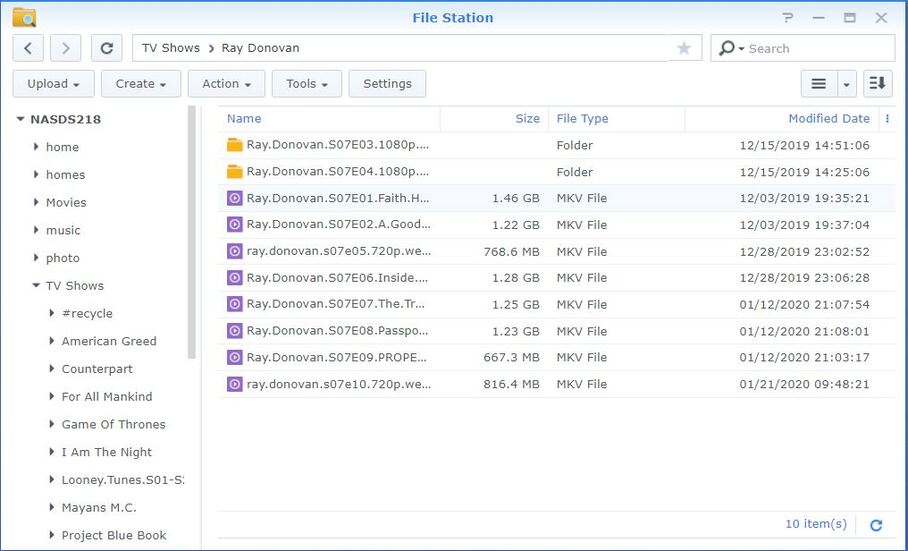Expand the Movies folder arrow
This screenshot has height=551, width=908.
(36, 203)
